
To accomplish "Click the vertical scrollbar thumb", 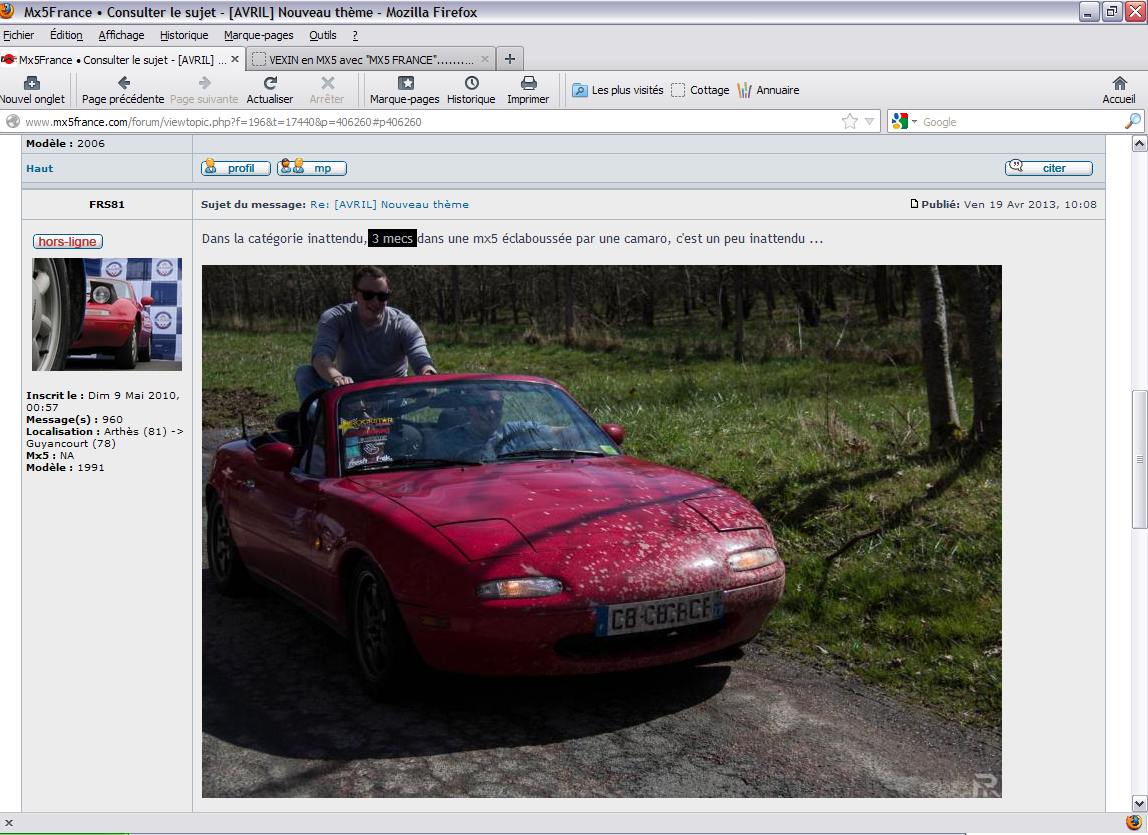I will click(x=1139, y=459).
